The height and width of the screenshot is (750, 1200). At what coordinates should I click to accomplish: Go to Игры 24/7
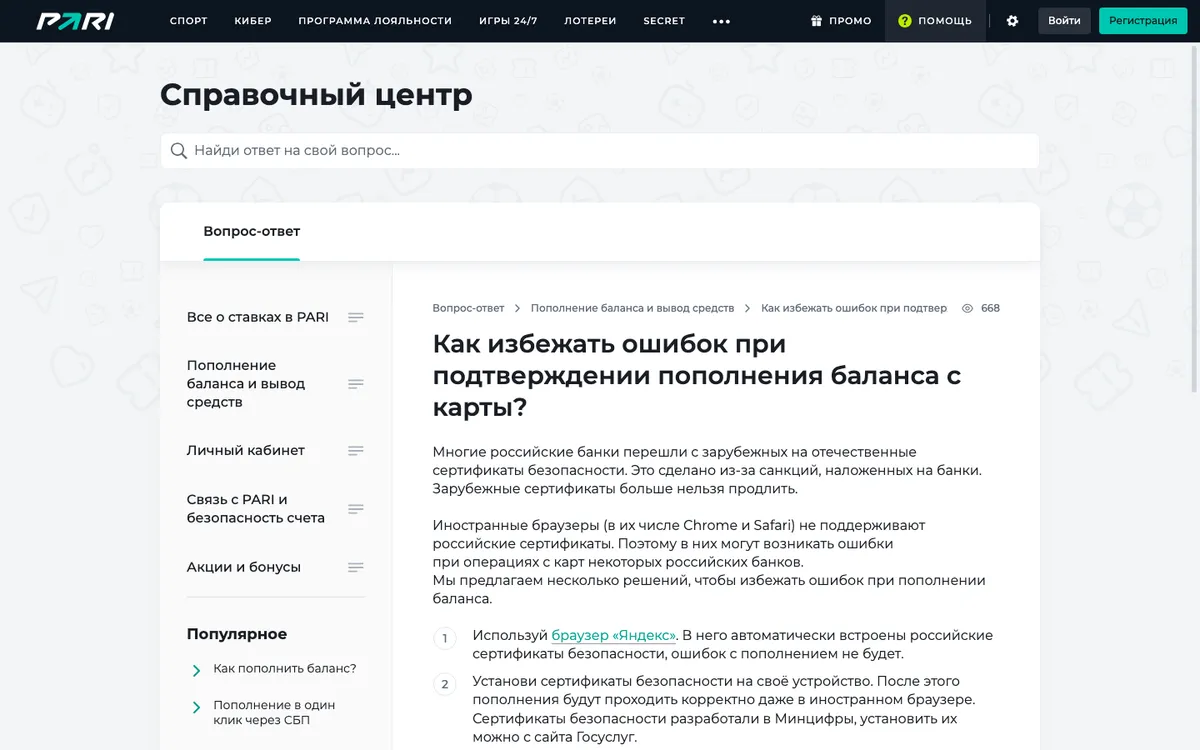508,21
